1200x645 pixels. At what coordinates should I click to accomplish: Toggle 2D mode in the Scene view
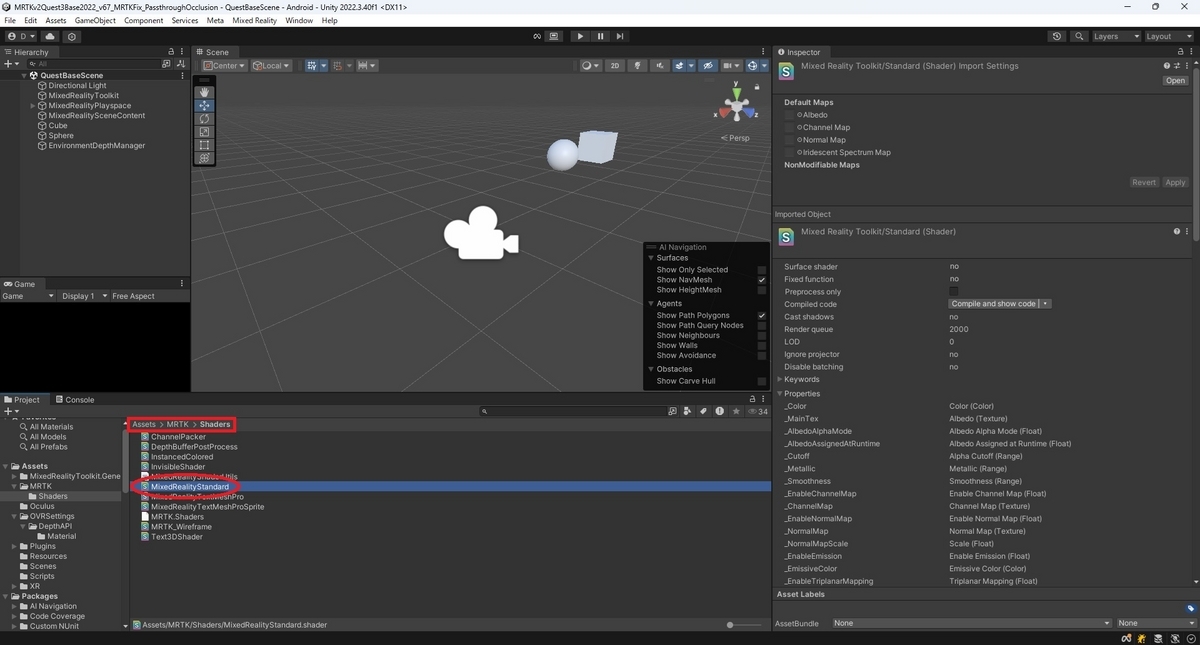[x=615, y=66]
